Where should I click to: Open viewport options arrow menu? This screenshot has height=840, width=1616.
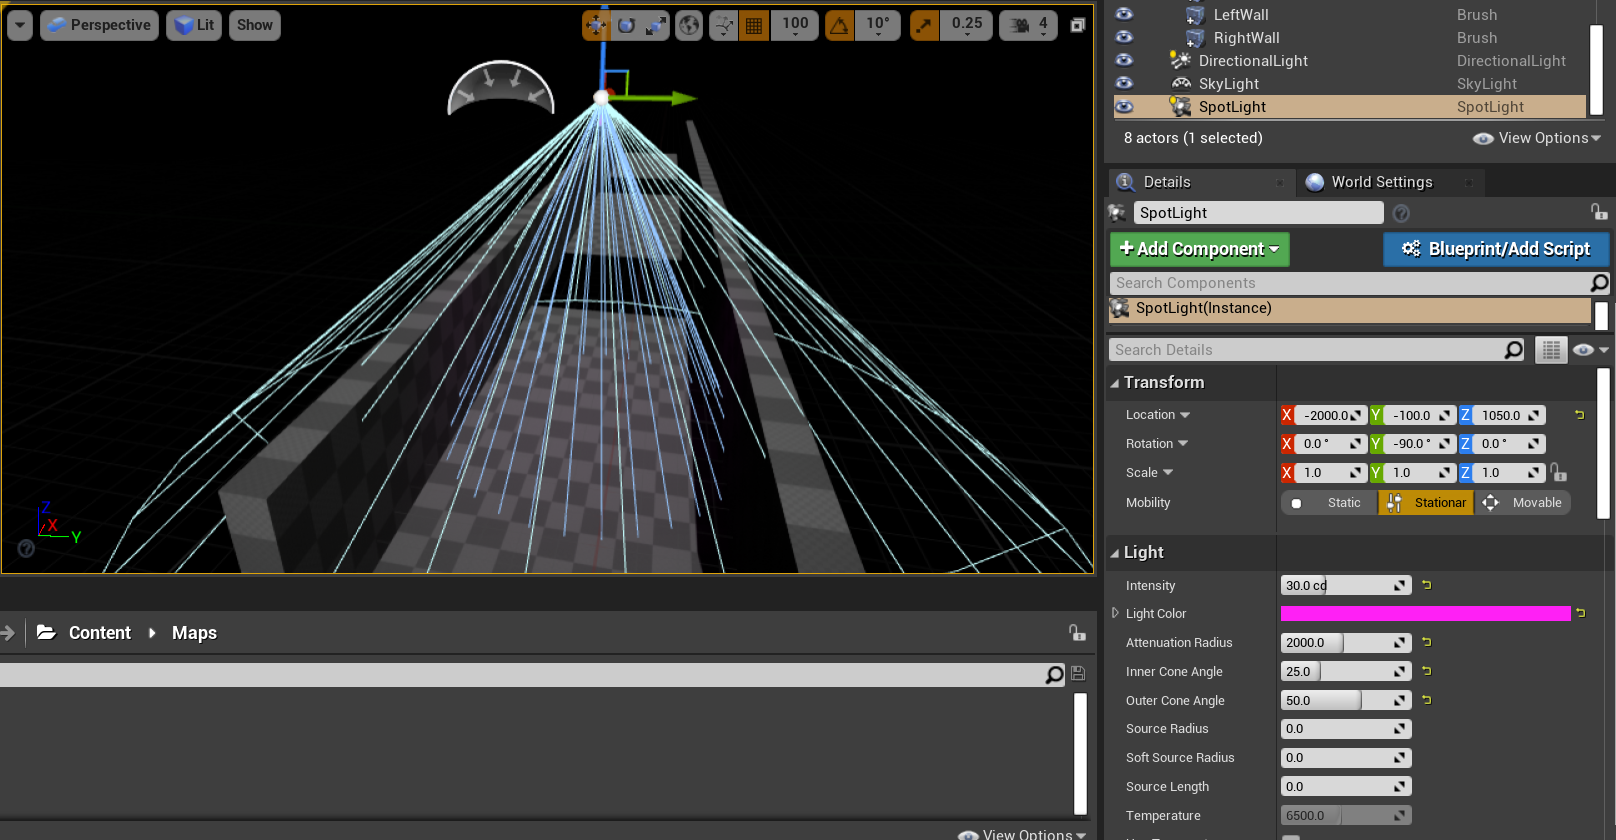click(x=20, y=25)
